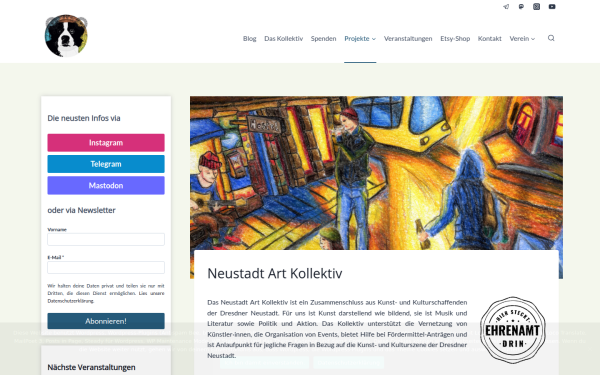Image resolution: width=600 pixels, height=375 pixels.
Task: Open the Mastodon icon in the top bar
Action: 521,7
